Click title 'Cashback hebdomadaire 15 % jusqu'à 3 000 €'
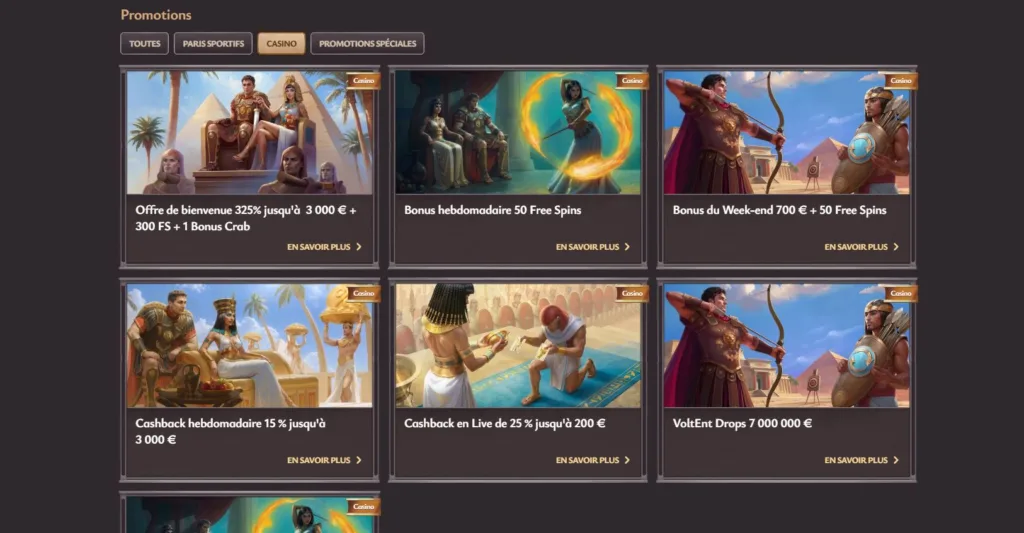Viewport: 1024px width, 533px height. coord(230,431)
